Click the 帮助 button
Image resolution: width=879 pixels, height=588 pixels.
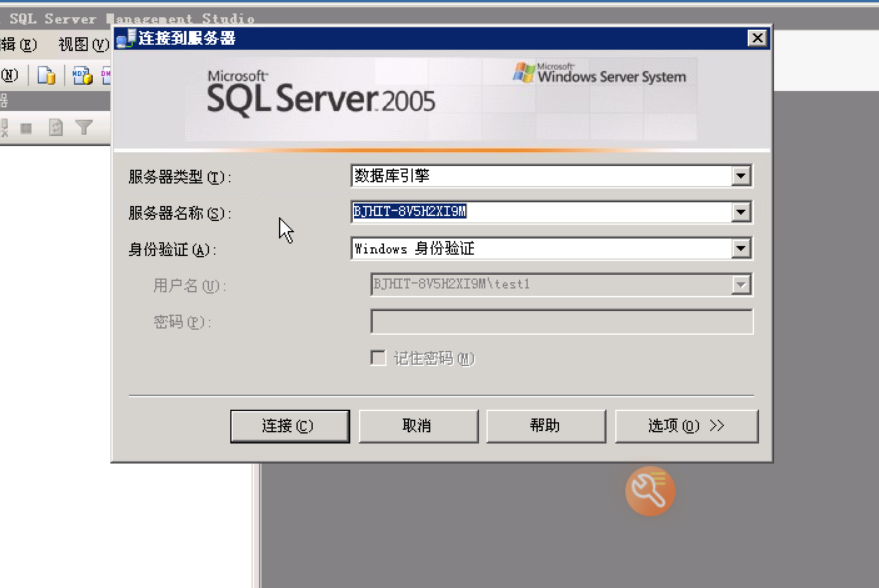546,426
